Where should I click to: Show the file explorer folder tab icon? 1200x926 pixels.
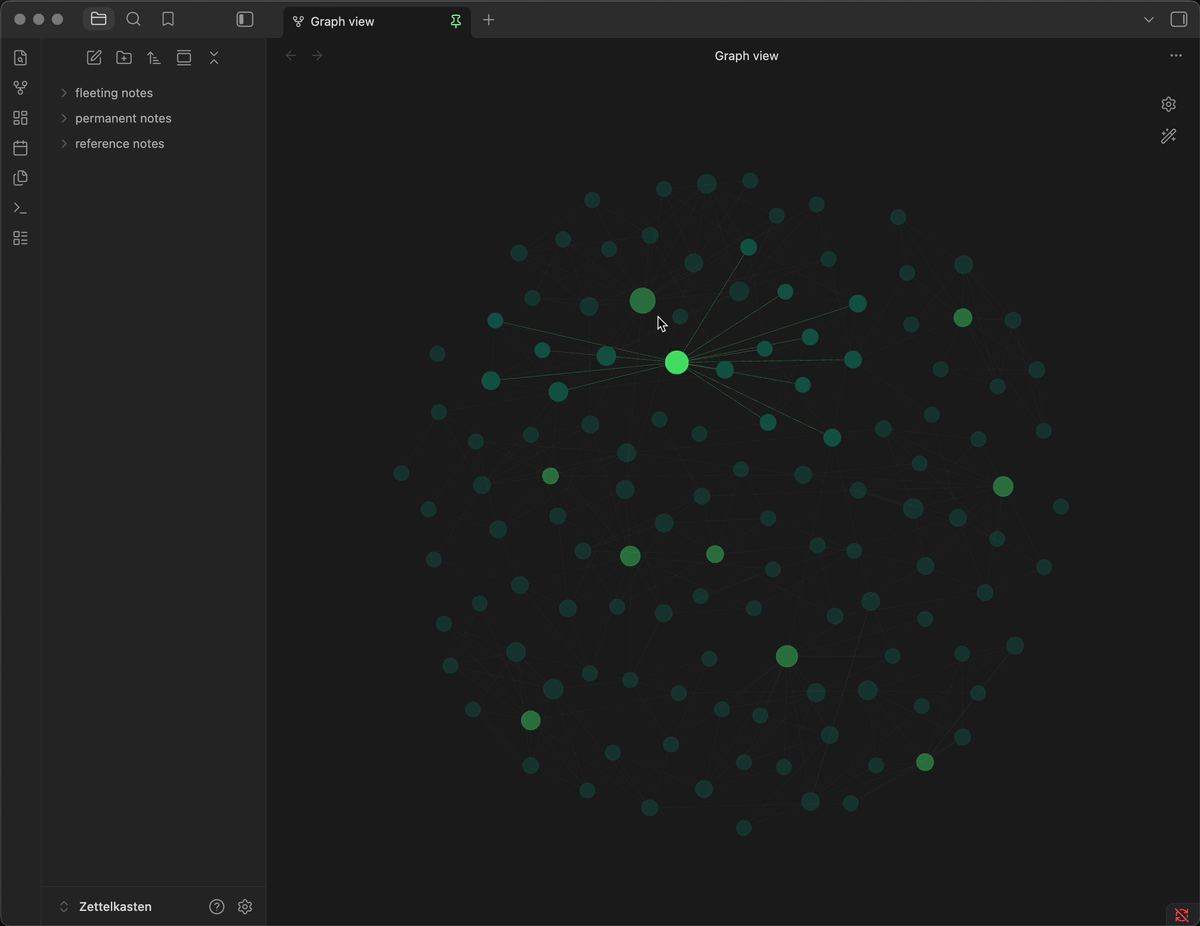click(98, 19)
